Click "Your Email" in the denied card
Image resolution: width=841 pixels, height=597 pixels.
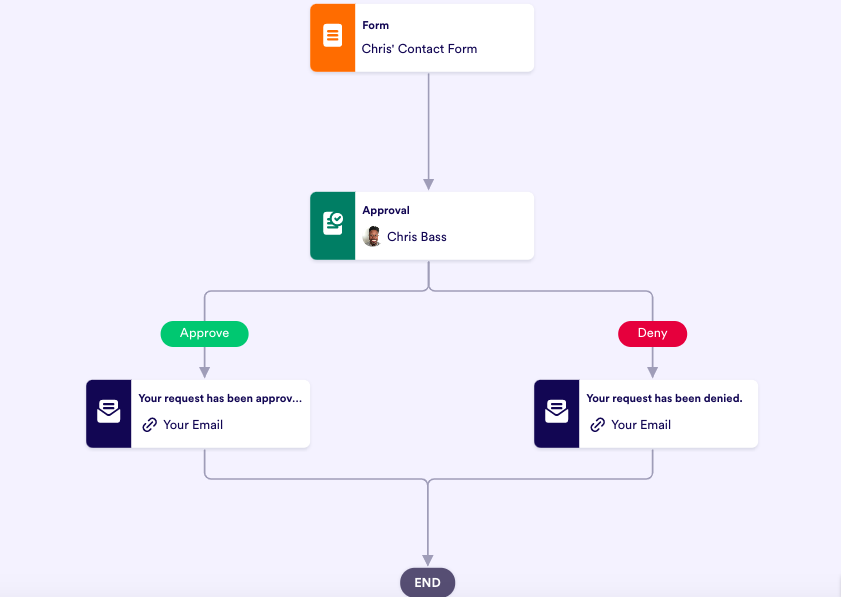click(x=641, y=425)
